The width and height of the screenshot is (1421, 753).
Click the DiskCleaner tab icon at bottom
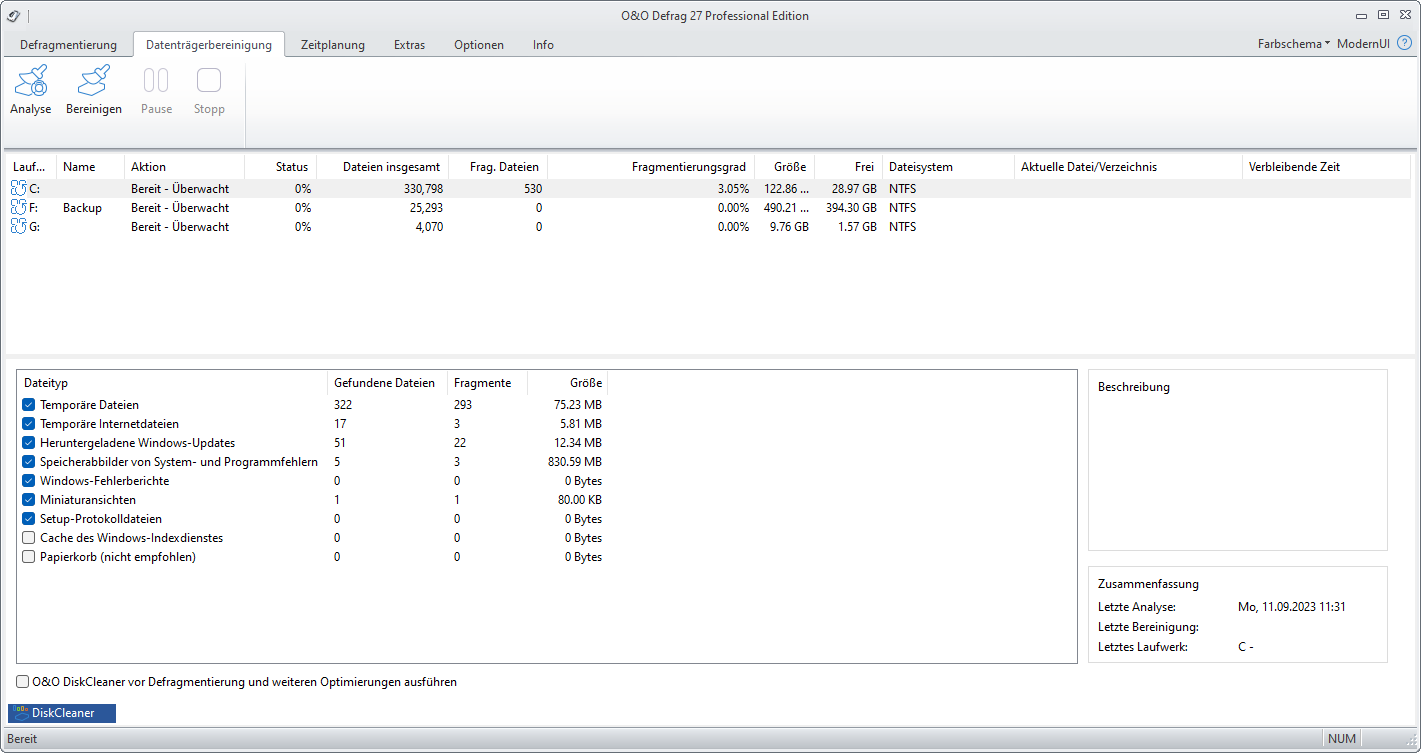20,713
